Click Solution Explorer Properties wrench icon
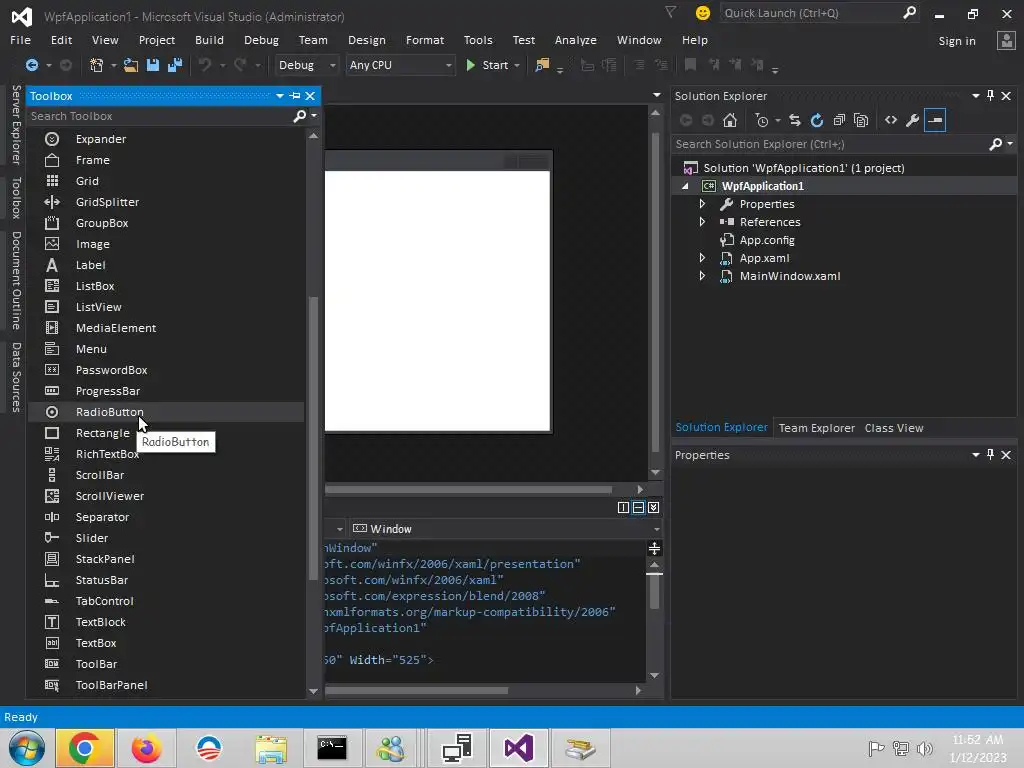Image resolution: width=1024 pixels, height=768 pixels. pyautogui.click(x=912, y=120)
